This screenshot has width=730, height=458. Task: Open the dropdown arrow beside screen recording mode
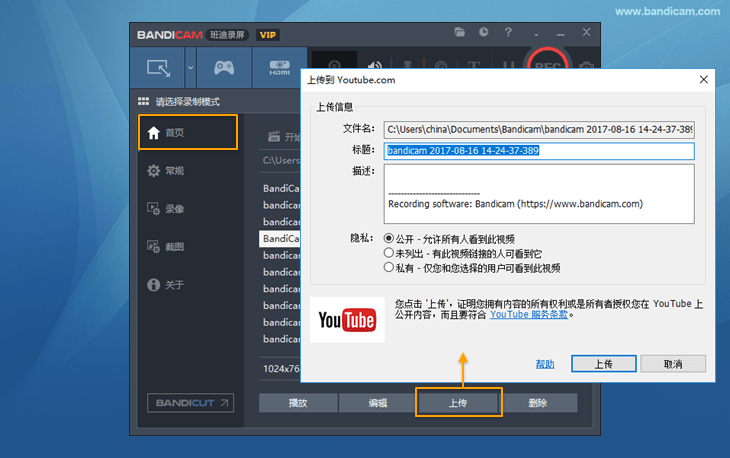pyautogui.click(x=190, y=68)
